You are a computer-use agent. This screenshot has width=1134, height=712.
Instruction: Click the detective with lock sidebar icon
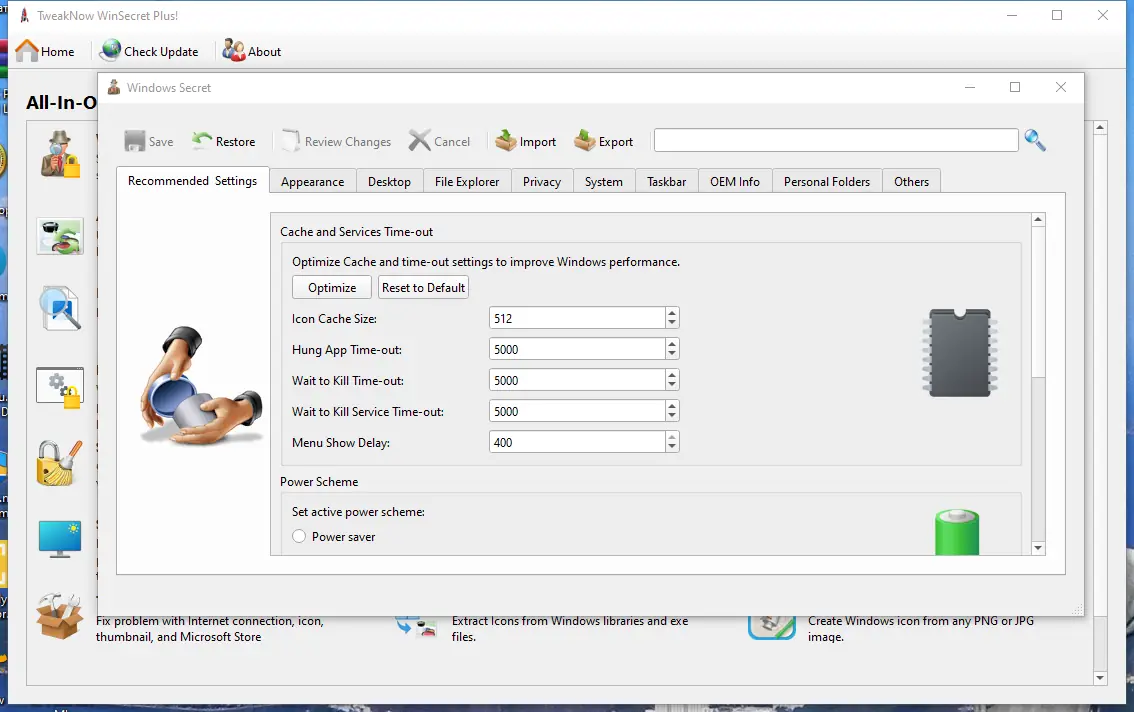[x=60, y=154]
